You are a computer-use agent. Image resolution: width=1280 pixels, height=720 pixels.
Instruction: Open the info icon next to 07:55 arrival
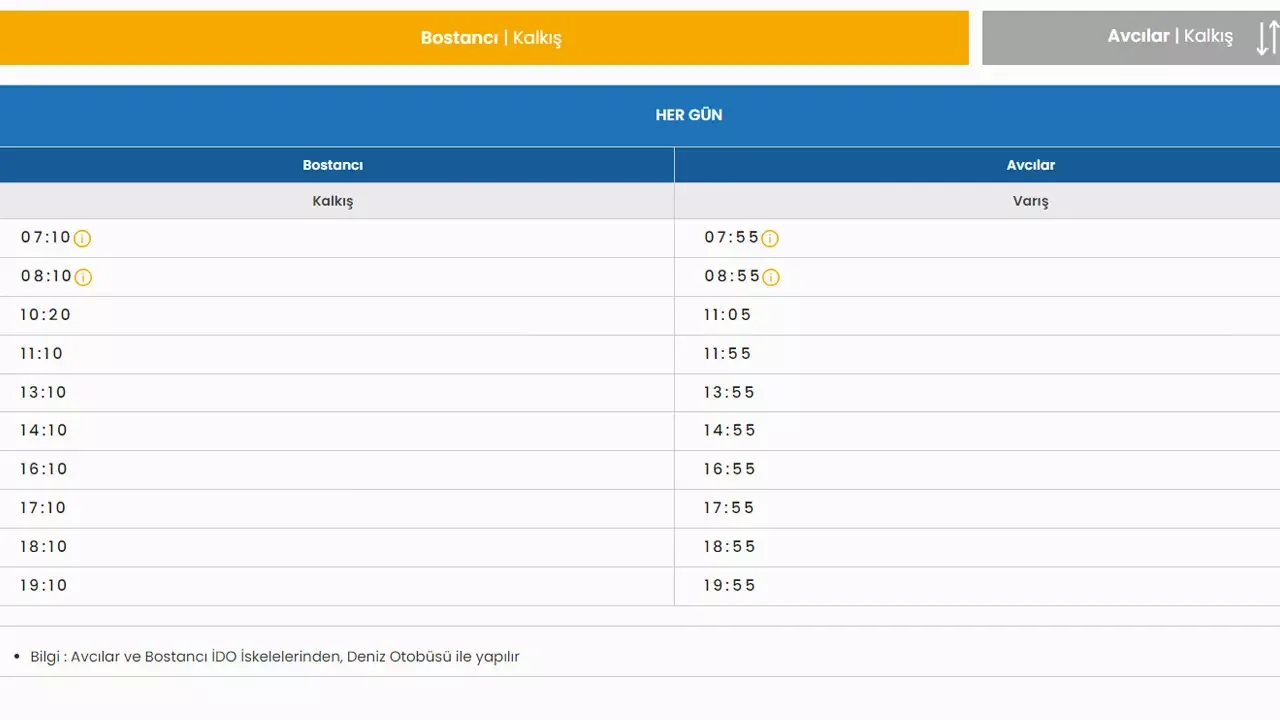770,239
